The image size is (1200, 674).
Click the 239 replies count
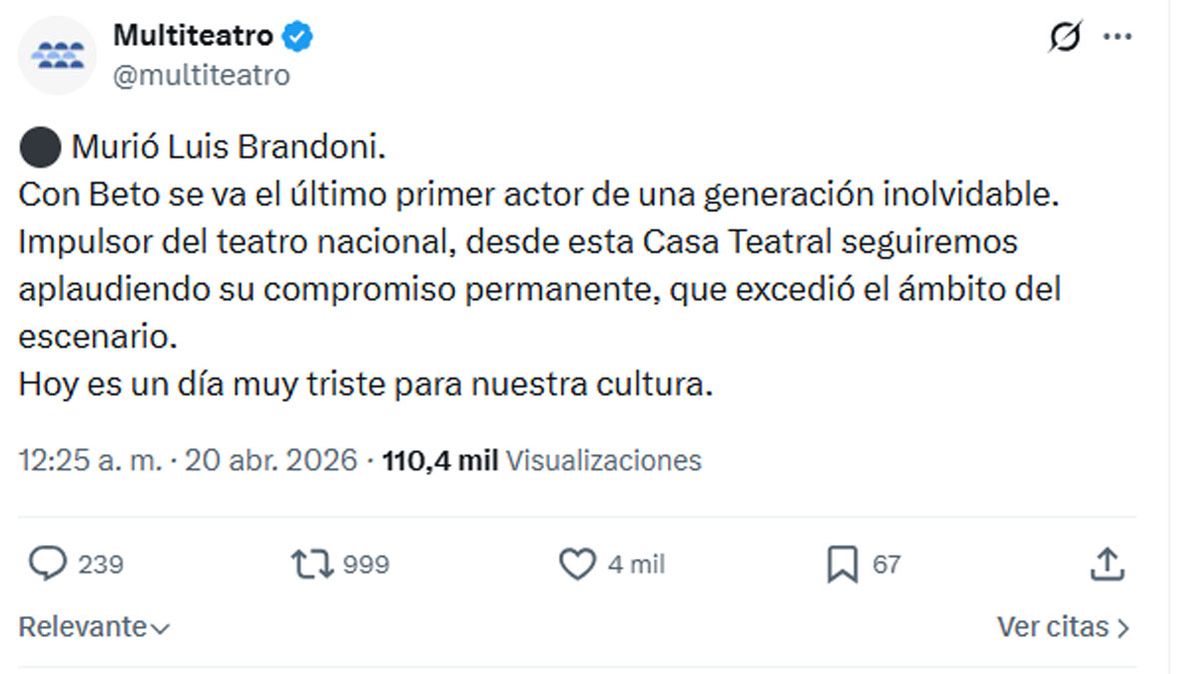click(101, 565)
